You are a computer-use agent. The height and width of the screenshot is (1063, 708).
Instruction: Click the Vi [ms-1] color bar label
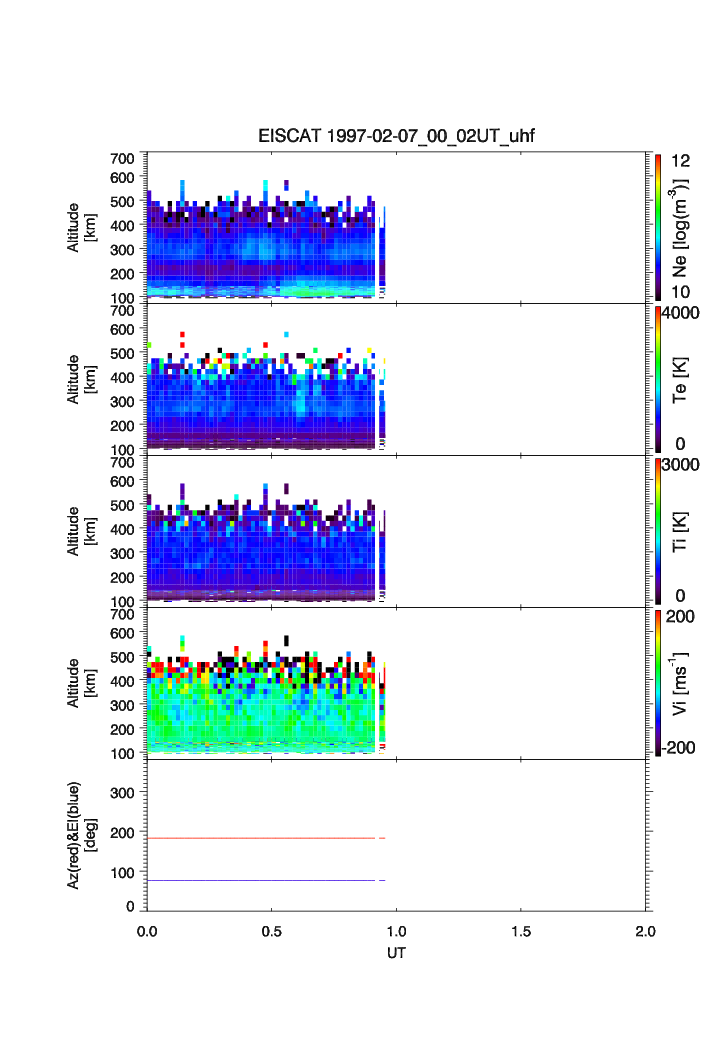point(679,683)
